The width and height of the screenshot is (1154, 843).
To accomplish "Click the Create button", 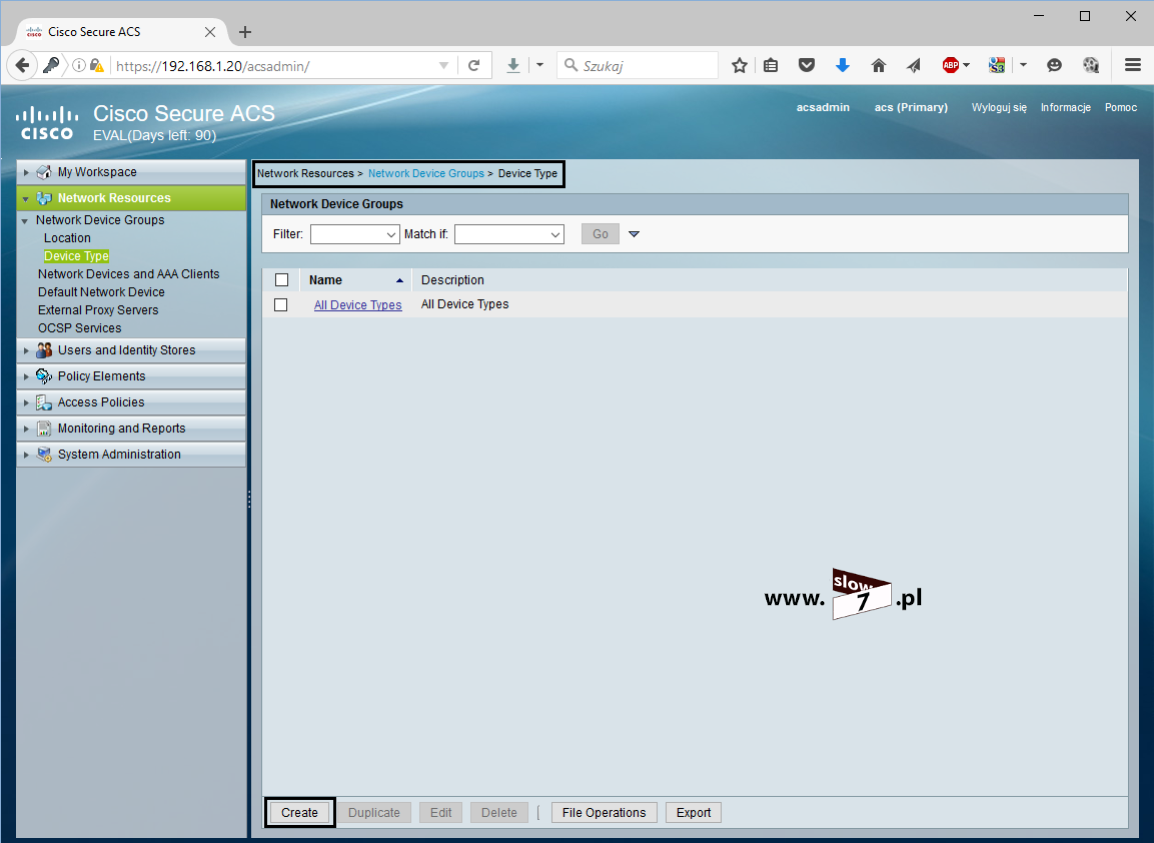I will tap(300, 813).
